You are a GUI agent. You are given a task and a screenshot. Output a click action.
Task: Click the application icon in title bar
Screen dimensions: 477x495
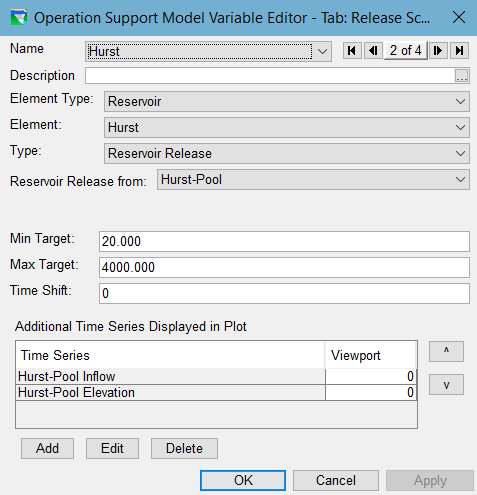pos(19,18)
